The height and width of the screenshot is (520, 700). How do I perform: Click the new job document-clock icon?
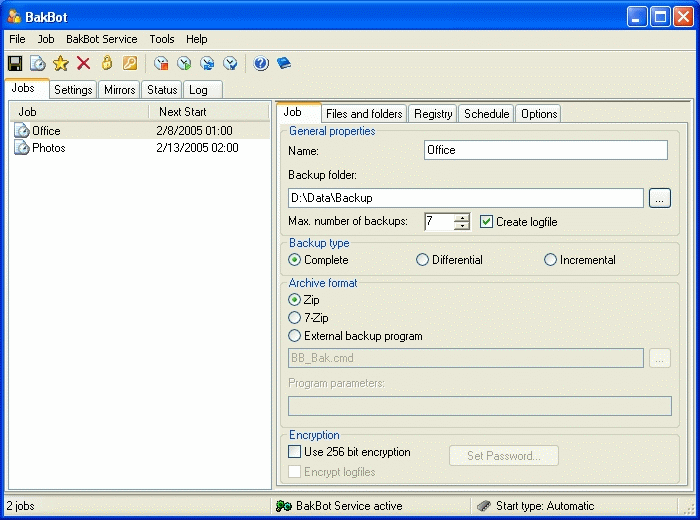pos(38,63)
